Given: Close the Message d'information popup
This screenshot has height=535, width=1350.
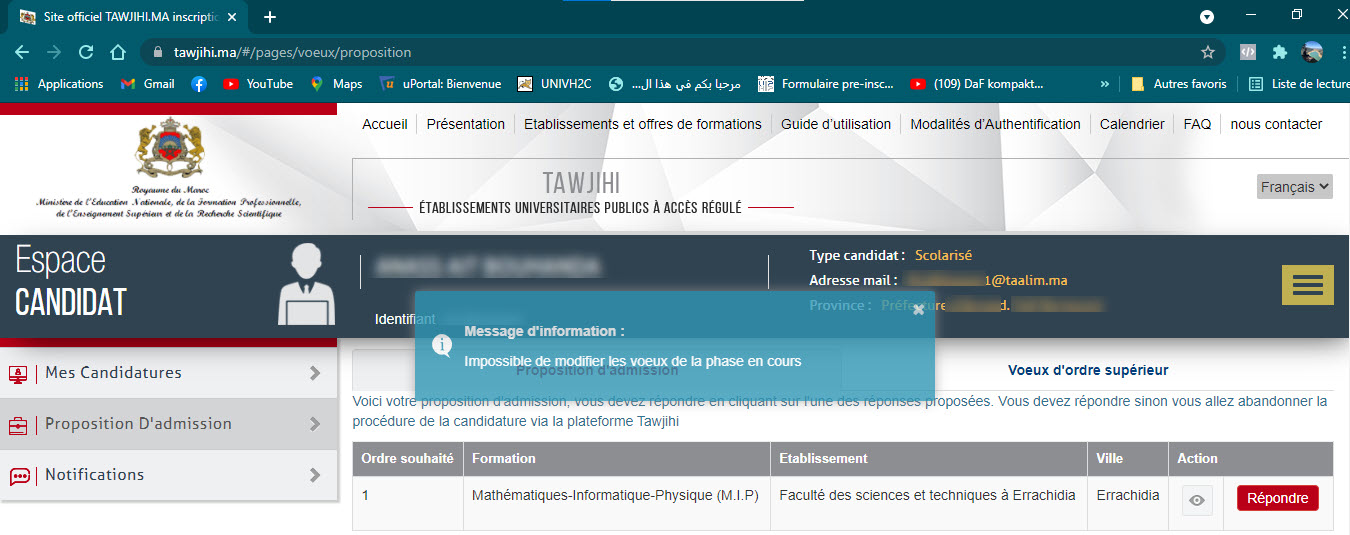Looking at the screenshot, I should 919,310.
